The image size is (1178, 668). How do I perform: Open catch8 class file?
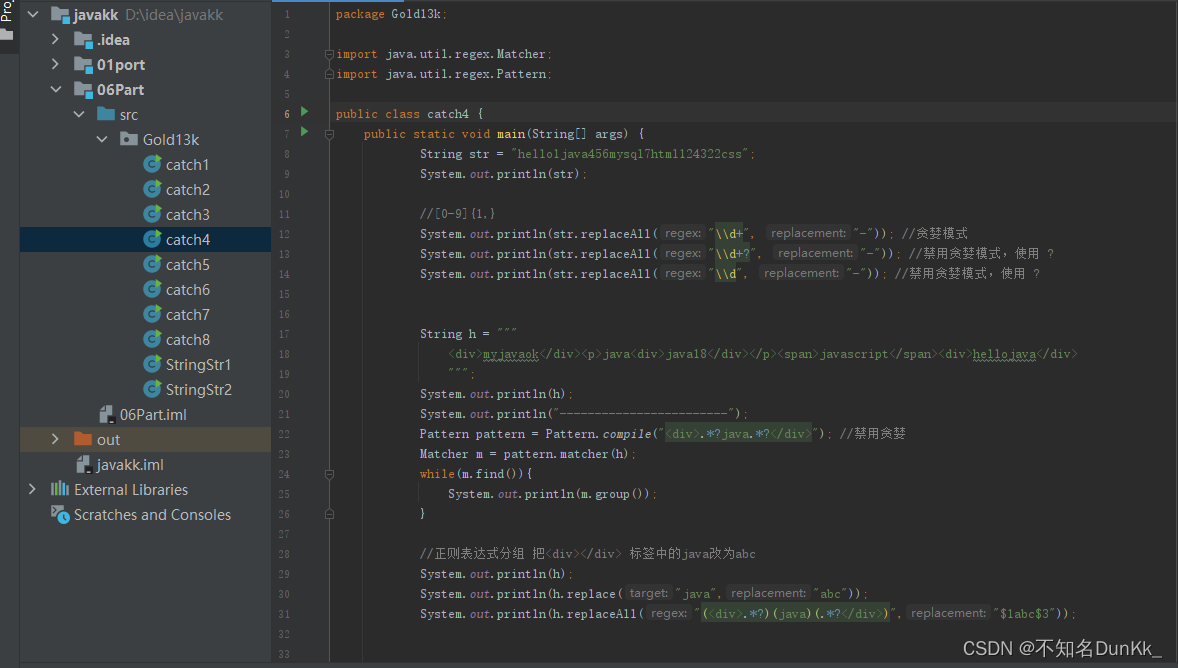[187, 340]
